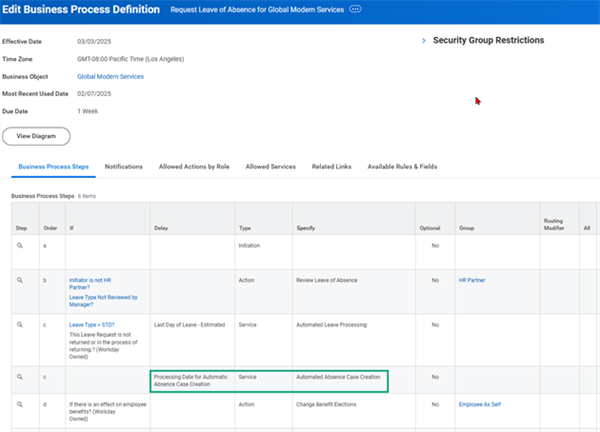
Task: Click page subtitle 'Request Leave of Absence for Global Modern Services'
Action: point(257,10)
